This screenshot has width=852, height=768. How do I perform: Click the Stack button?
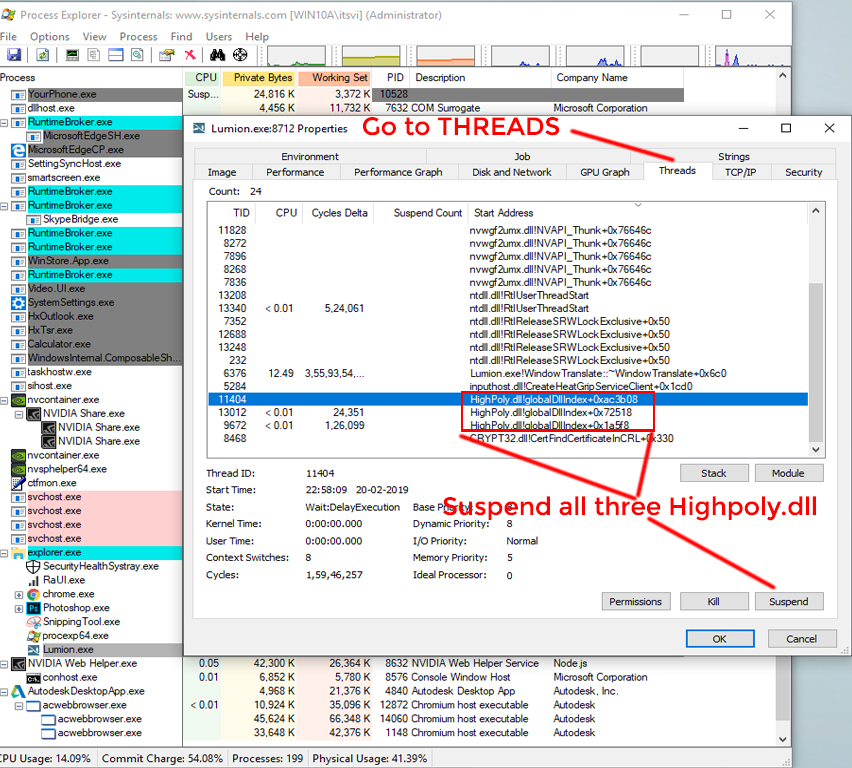pyautogui.click(x=714, y=473)
